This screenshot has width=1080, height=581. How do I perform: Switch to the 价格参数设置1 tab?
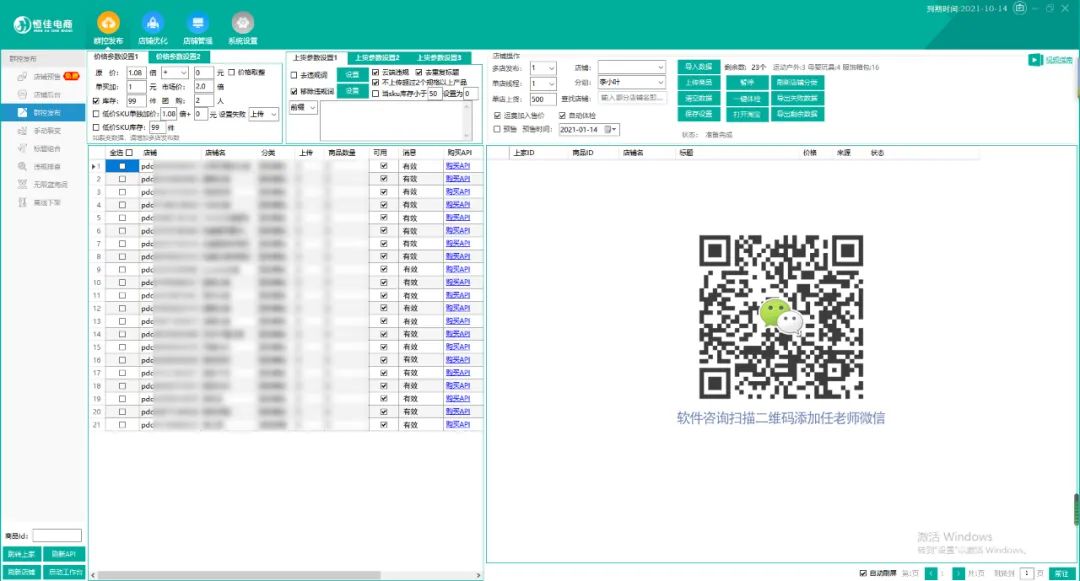coord(116,56)
